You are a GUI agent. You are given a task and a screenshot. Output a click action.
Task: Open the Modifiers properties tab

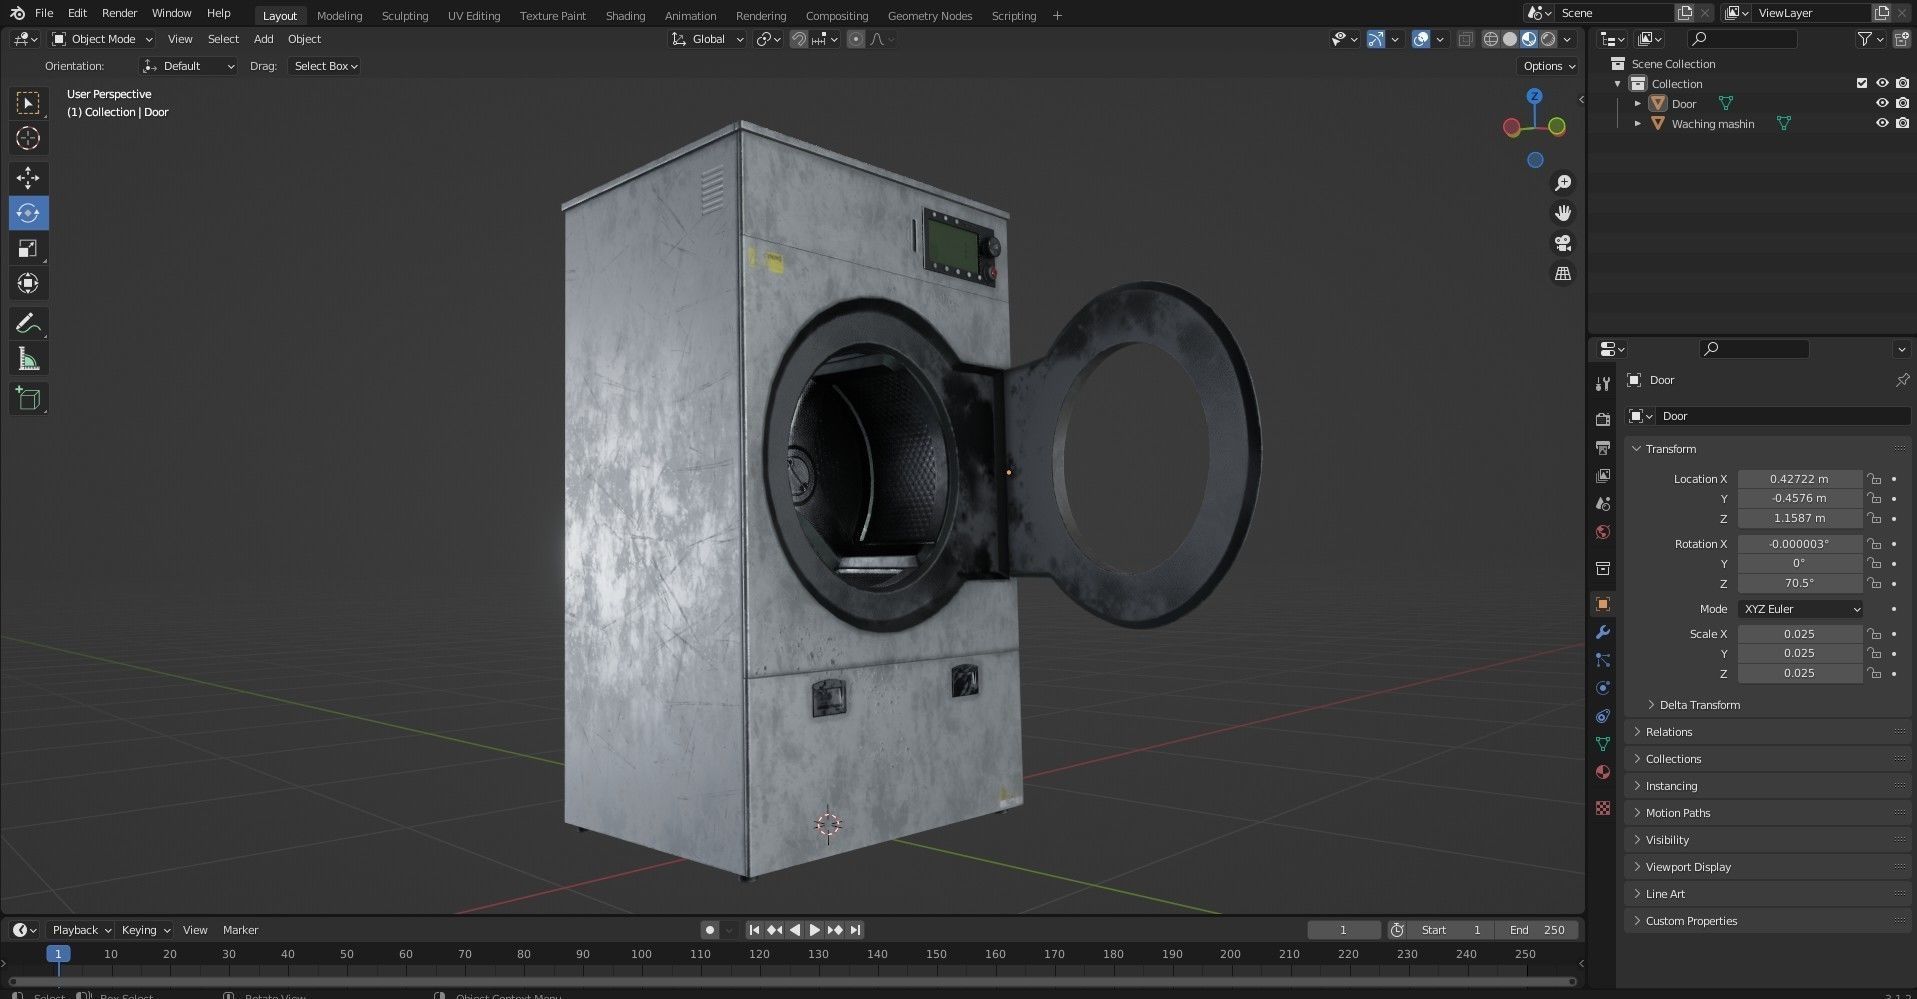[x=1603, y=632]
